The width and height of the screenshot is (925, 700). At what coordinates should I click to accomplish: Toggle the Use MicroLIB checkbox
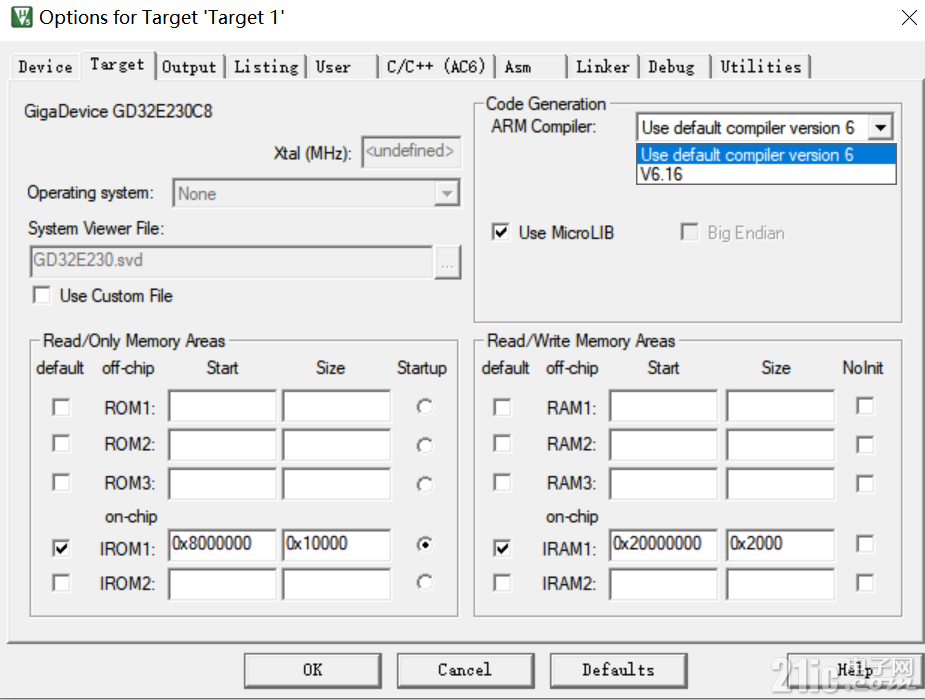(500, 232)
